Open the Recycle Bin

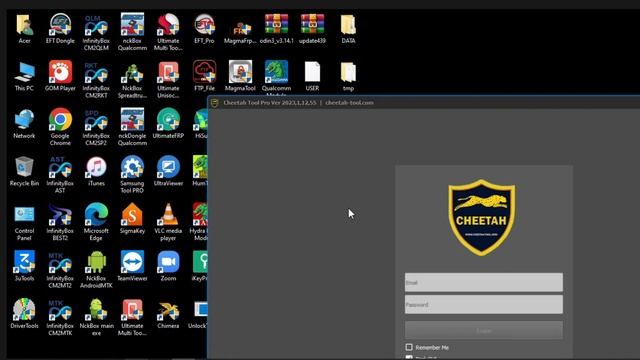pyautogui.click(x=24, y=168)
